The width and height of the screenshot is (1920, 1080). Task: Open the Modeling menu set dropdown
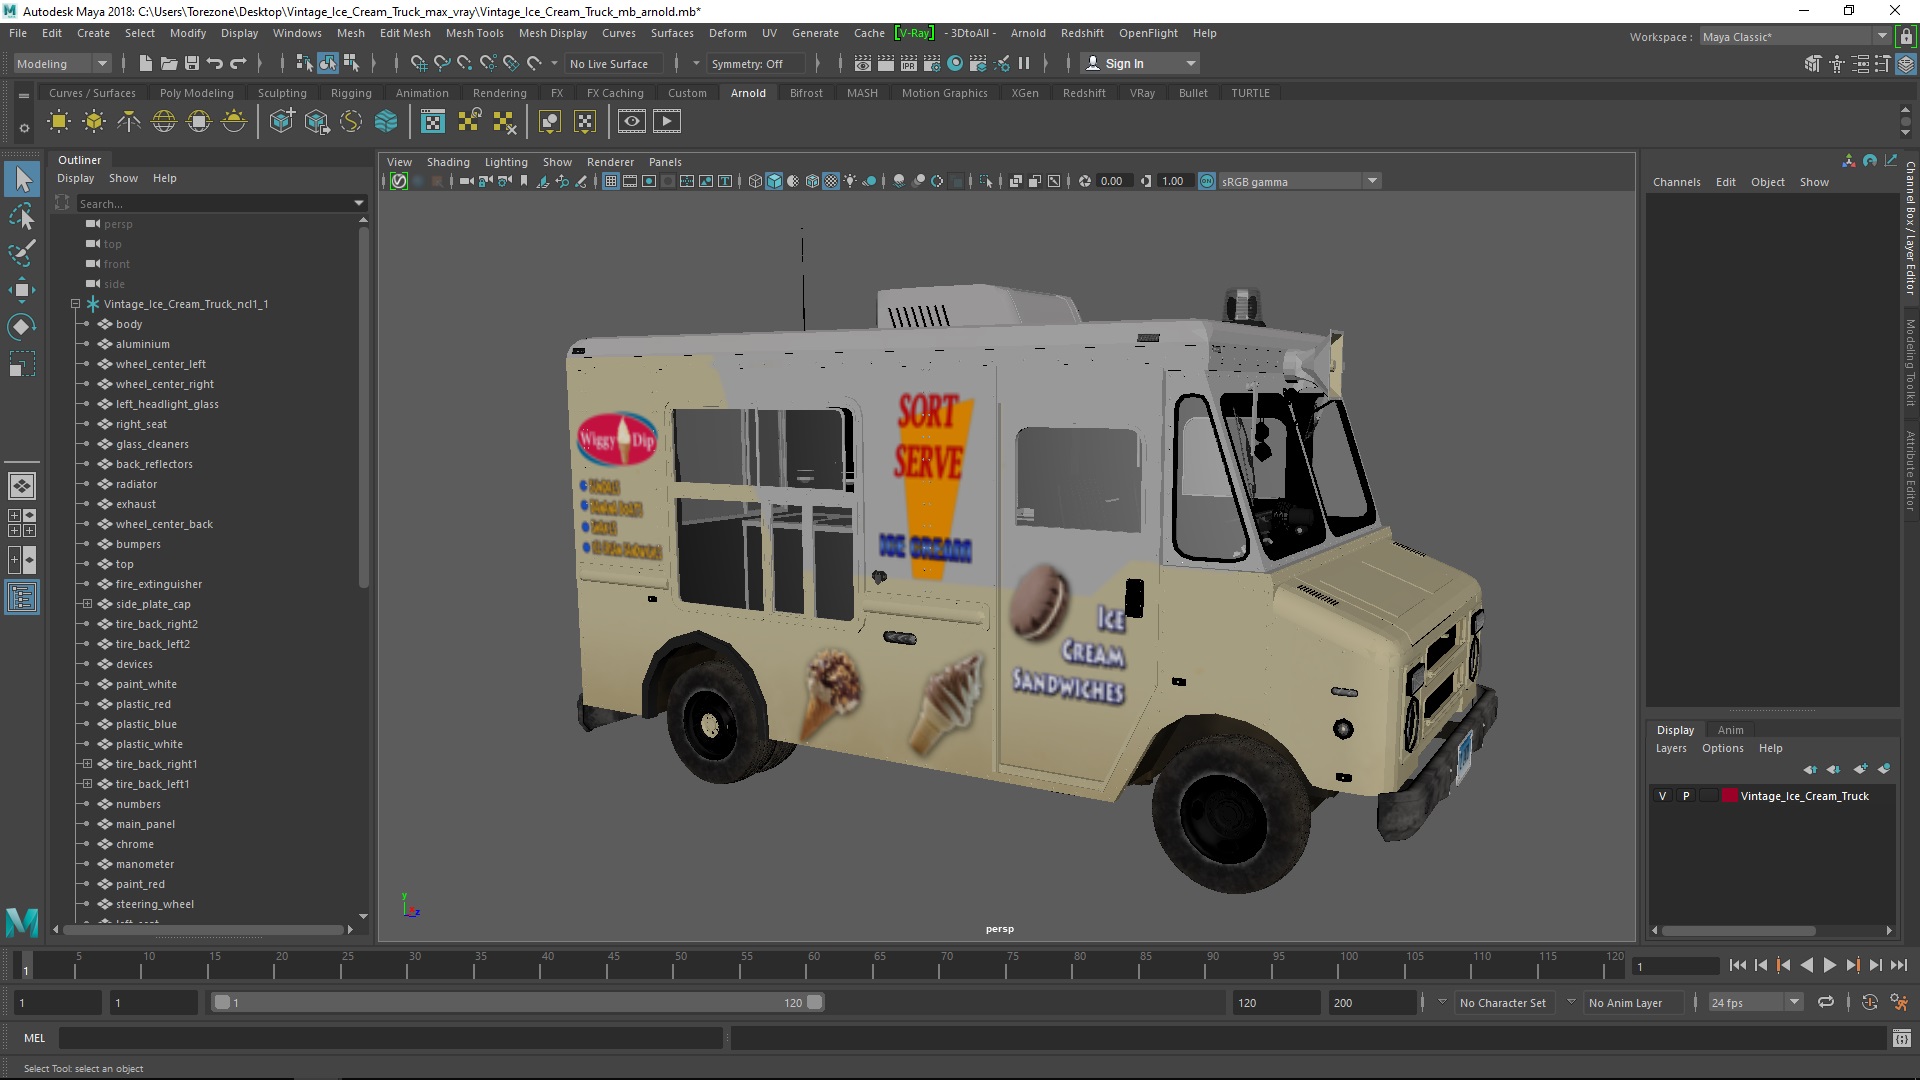[x=62, y=63]
